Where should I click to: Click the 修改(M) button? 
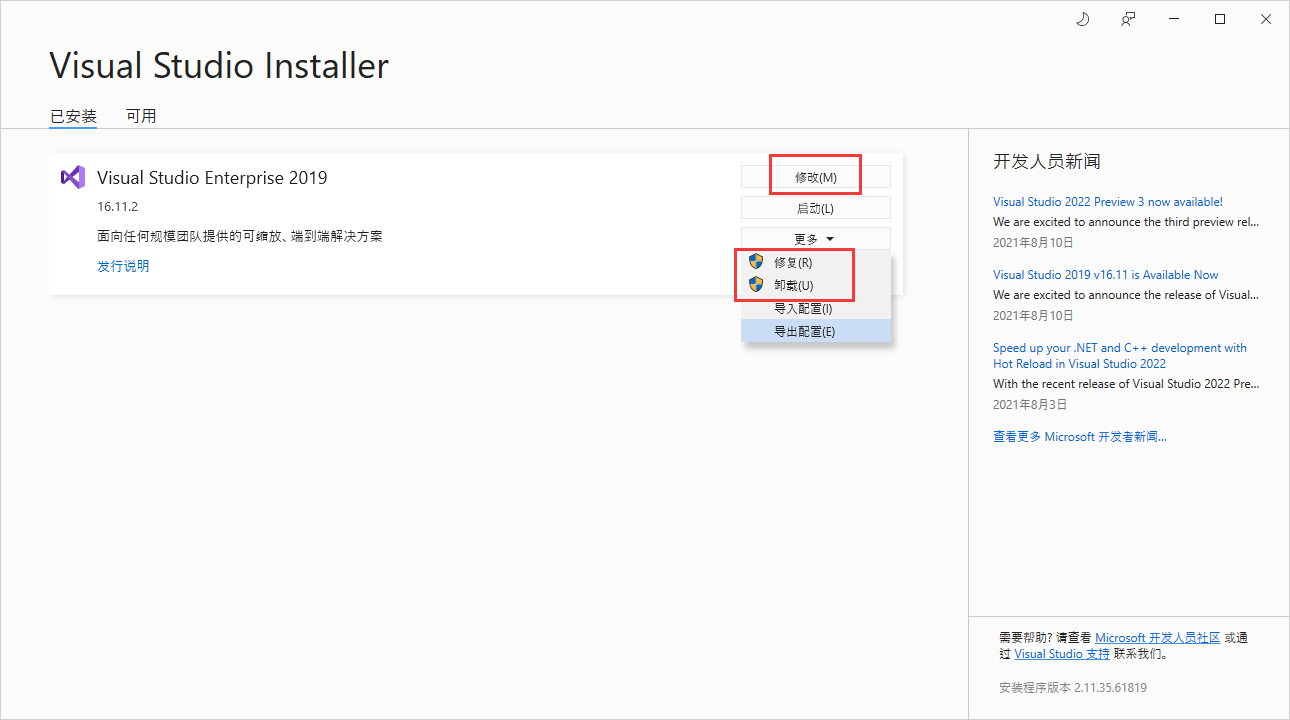tap(815, 177)
